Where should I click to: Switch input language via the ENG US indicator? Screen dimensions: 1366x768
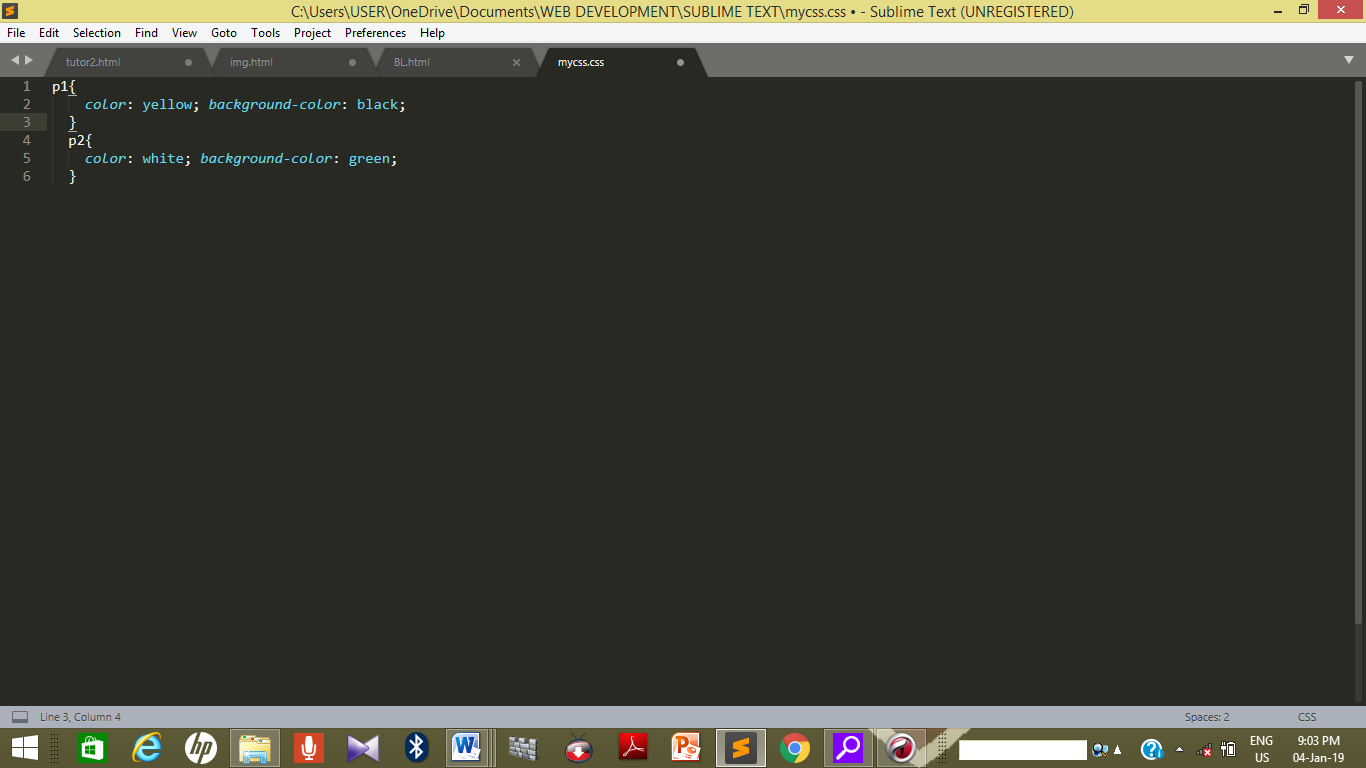1262,748
